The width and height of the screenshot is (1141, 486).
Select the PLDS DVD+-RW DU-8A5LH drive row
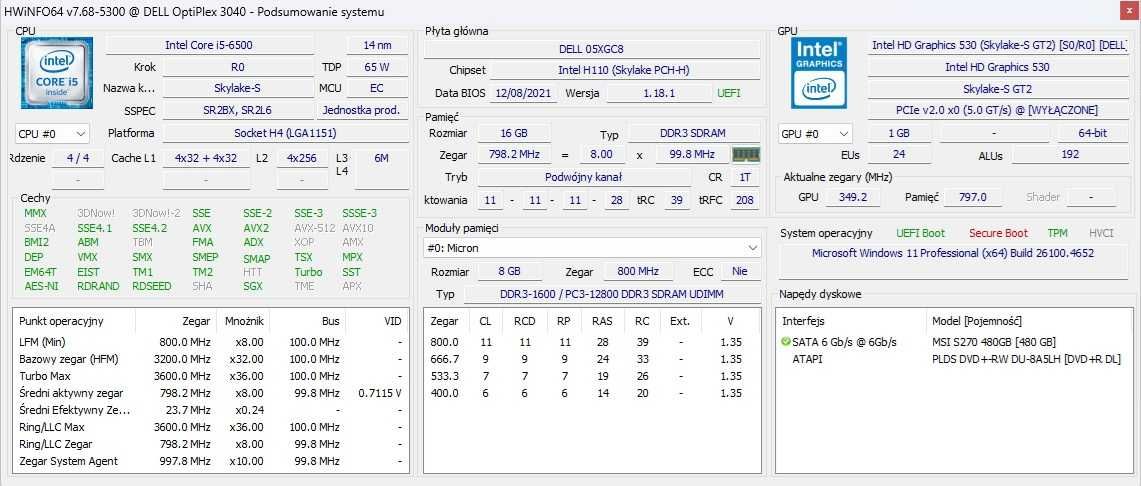click(x=953, y=359)
